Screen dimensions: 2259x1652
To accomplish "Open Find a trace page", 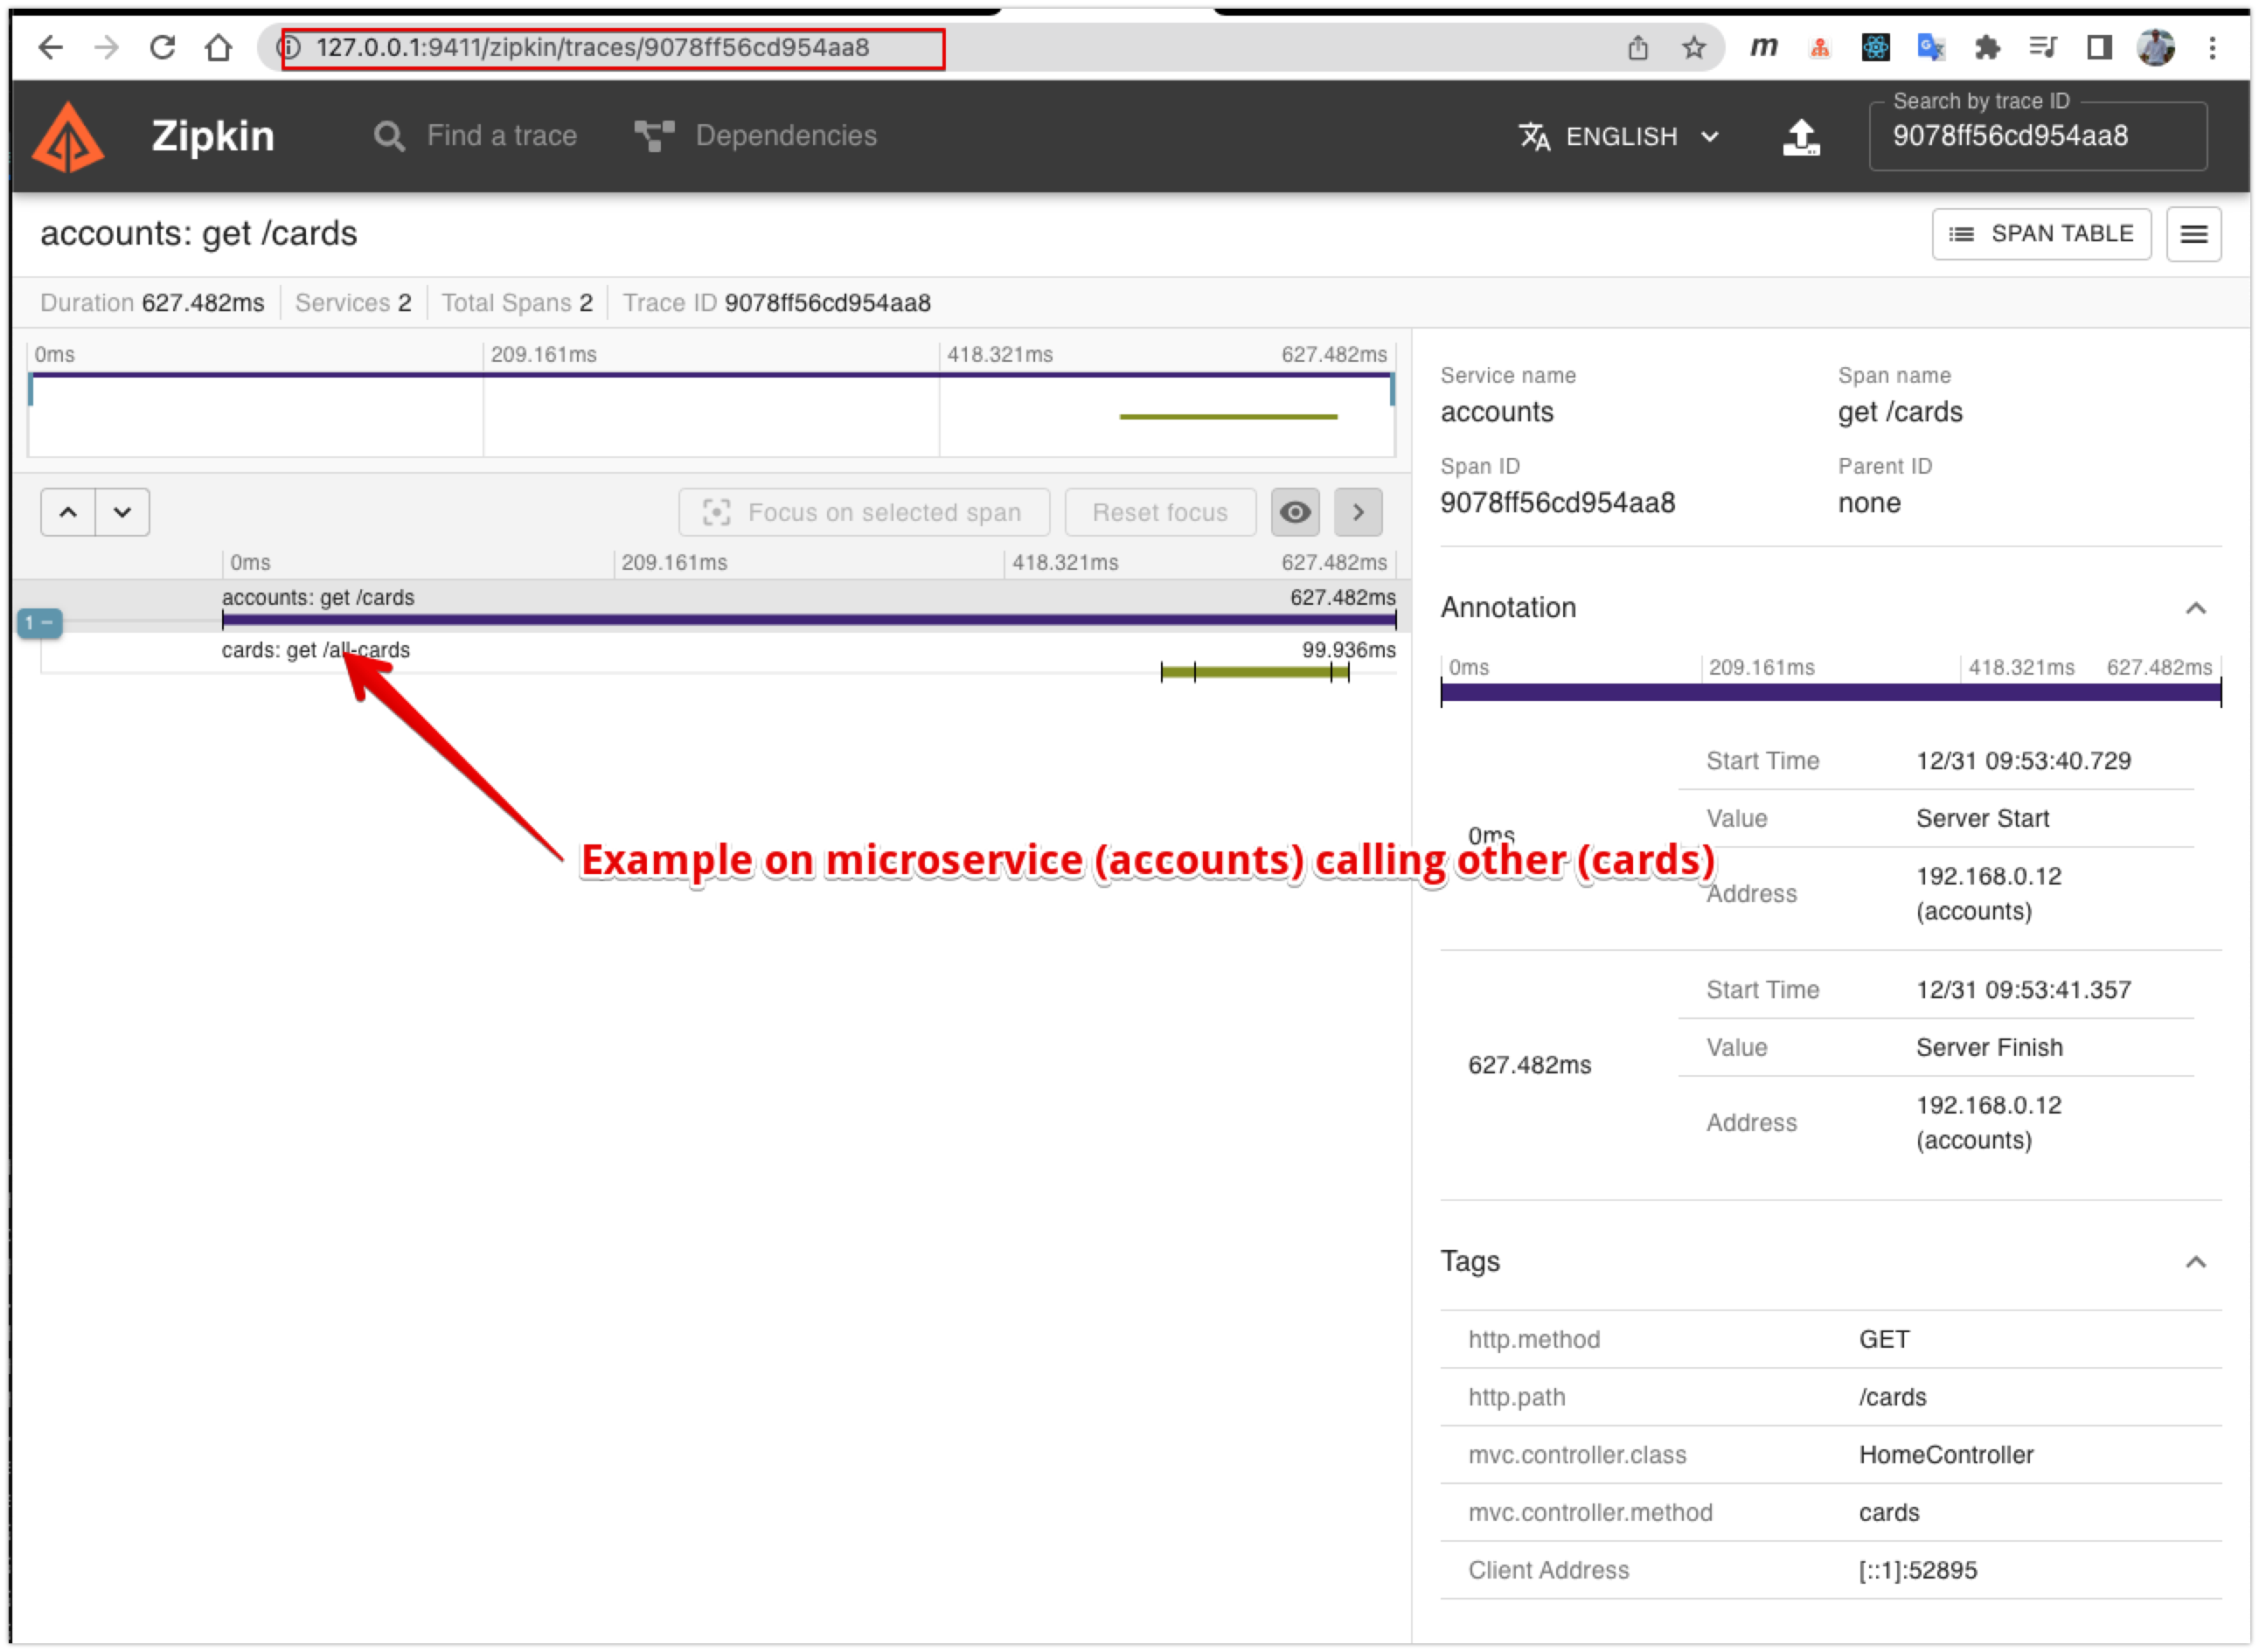I will [x=475, y=136].
